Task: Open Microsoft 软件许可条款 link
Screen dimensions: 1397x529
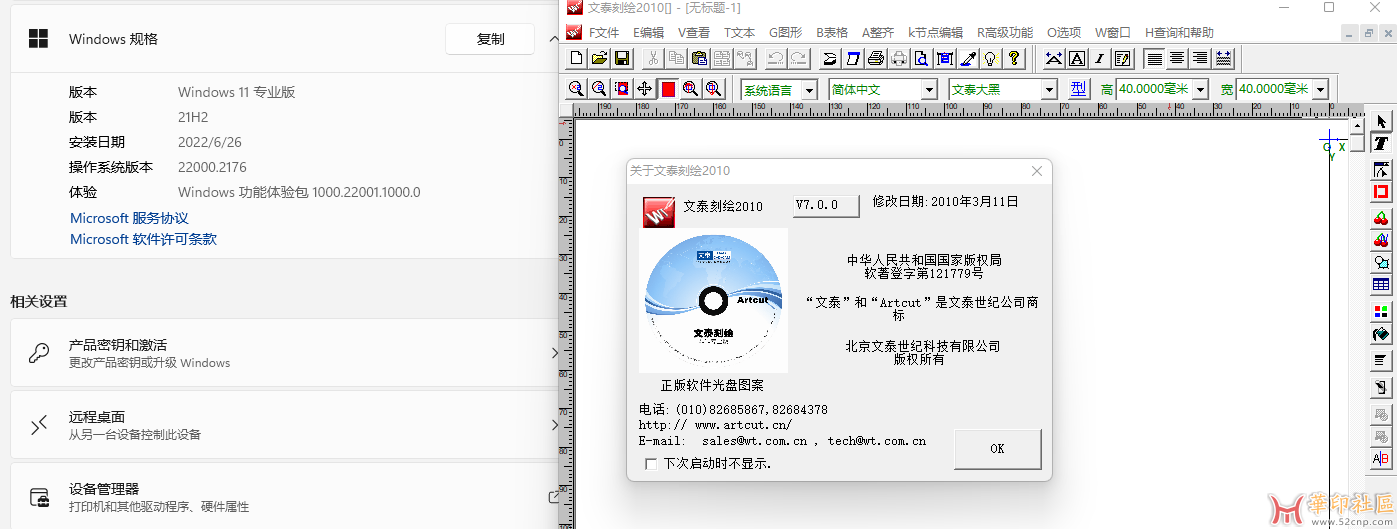Action: 143,239
